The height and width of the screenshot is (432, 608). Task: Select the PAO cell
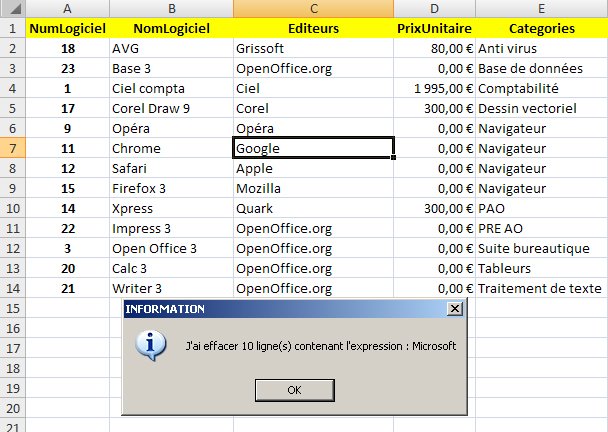tap(542, 208)
